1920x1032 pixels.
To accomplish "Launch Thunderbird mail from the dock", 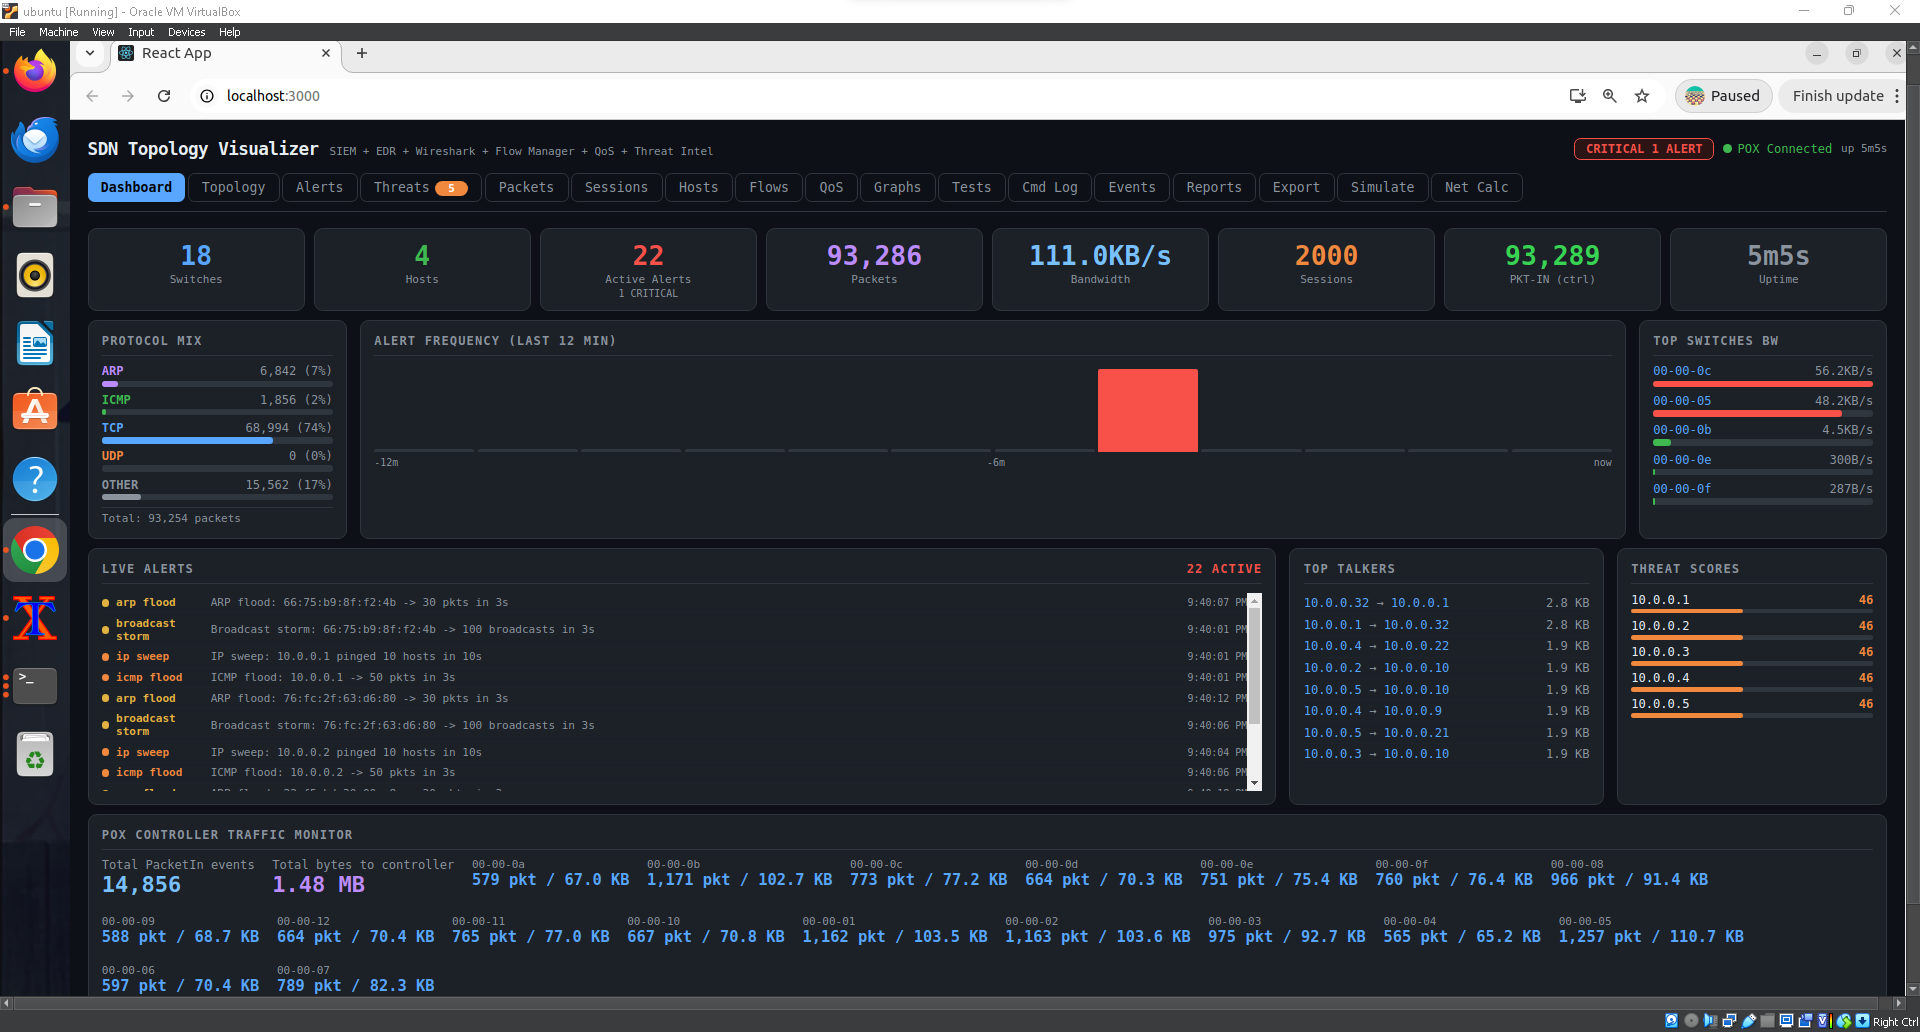I will [x=35, y=140].
